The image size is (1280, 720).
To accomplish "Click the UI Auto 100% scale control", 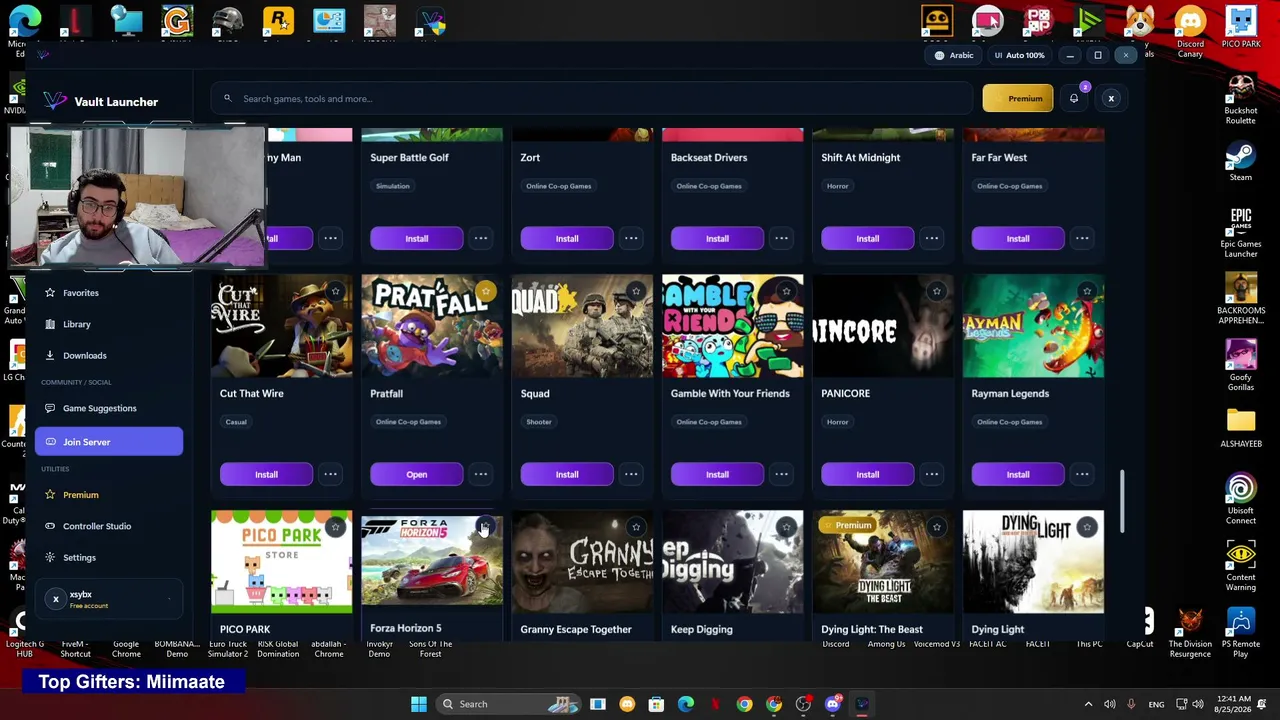I will click(x=1020, y=55).
